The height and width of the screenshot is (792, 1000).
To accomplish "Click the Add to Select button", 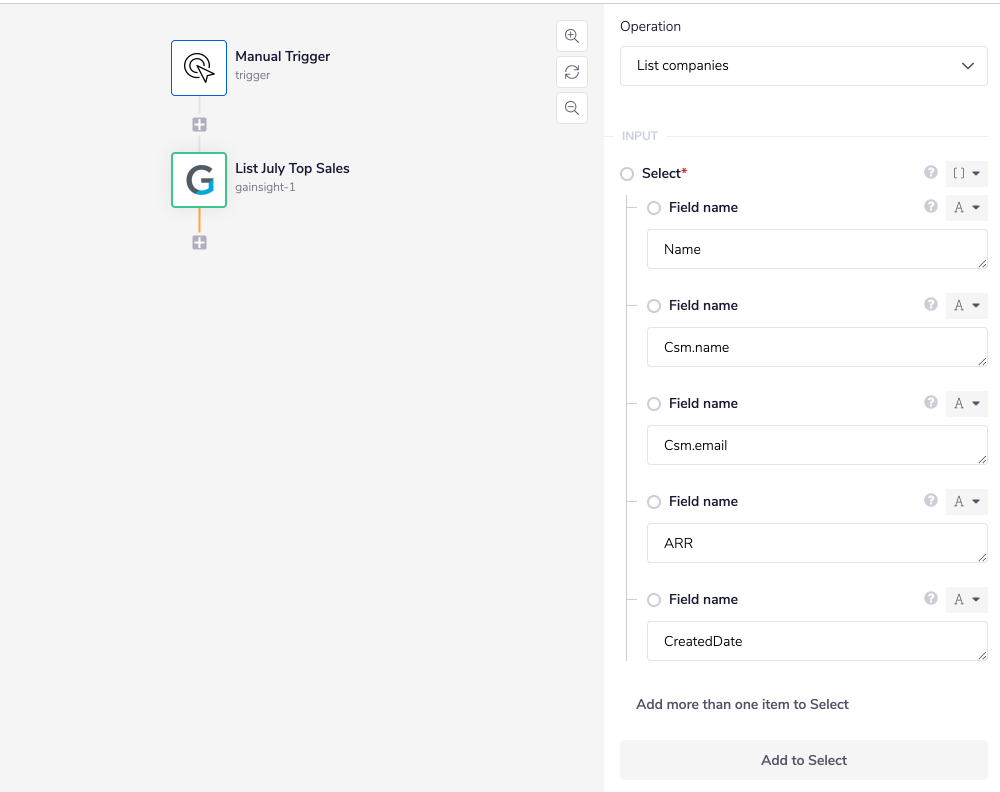I will click(x=803, y=760).
